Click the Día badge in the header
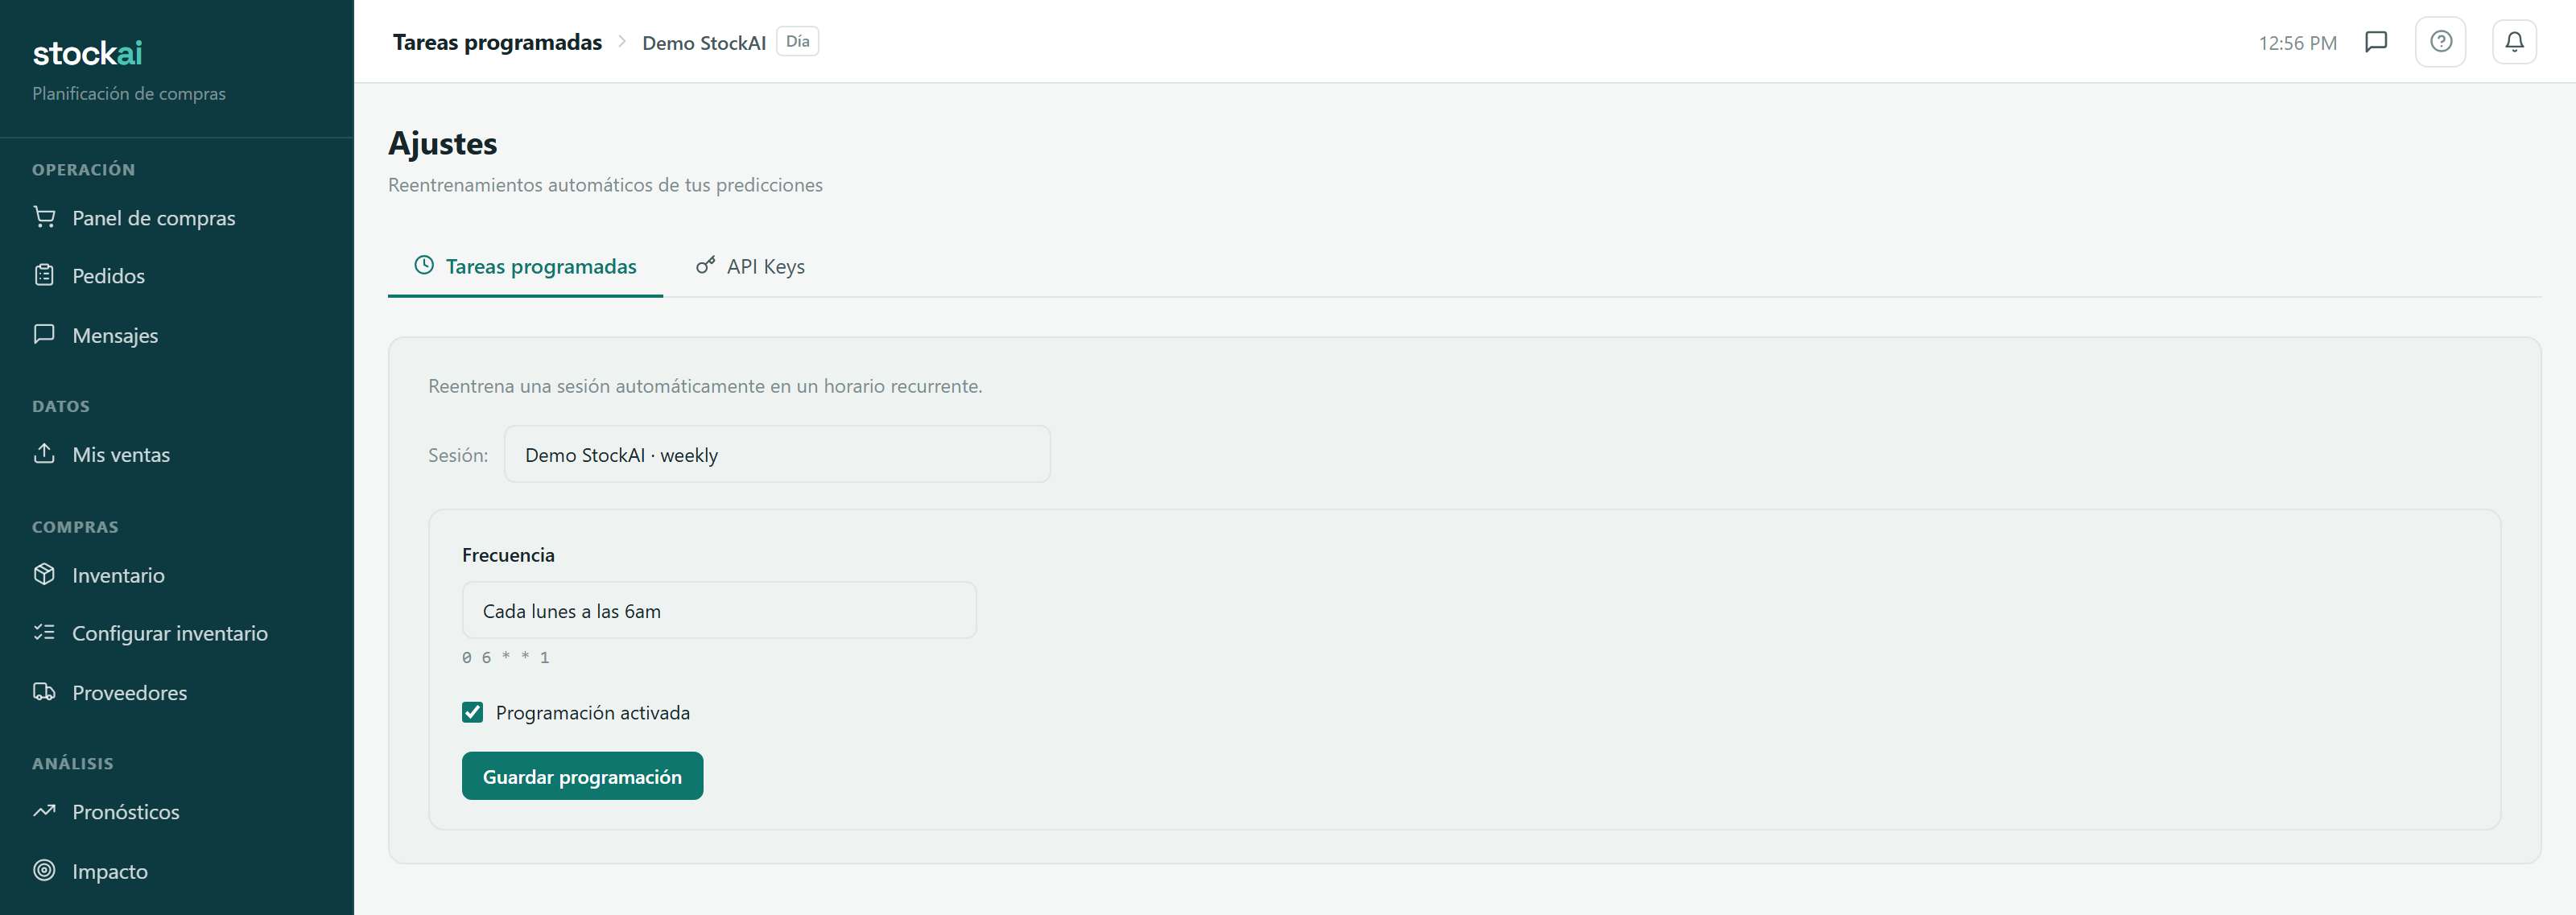This screenshot has height=915, width=2576. pos(797,41)
